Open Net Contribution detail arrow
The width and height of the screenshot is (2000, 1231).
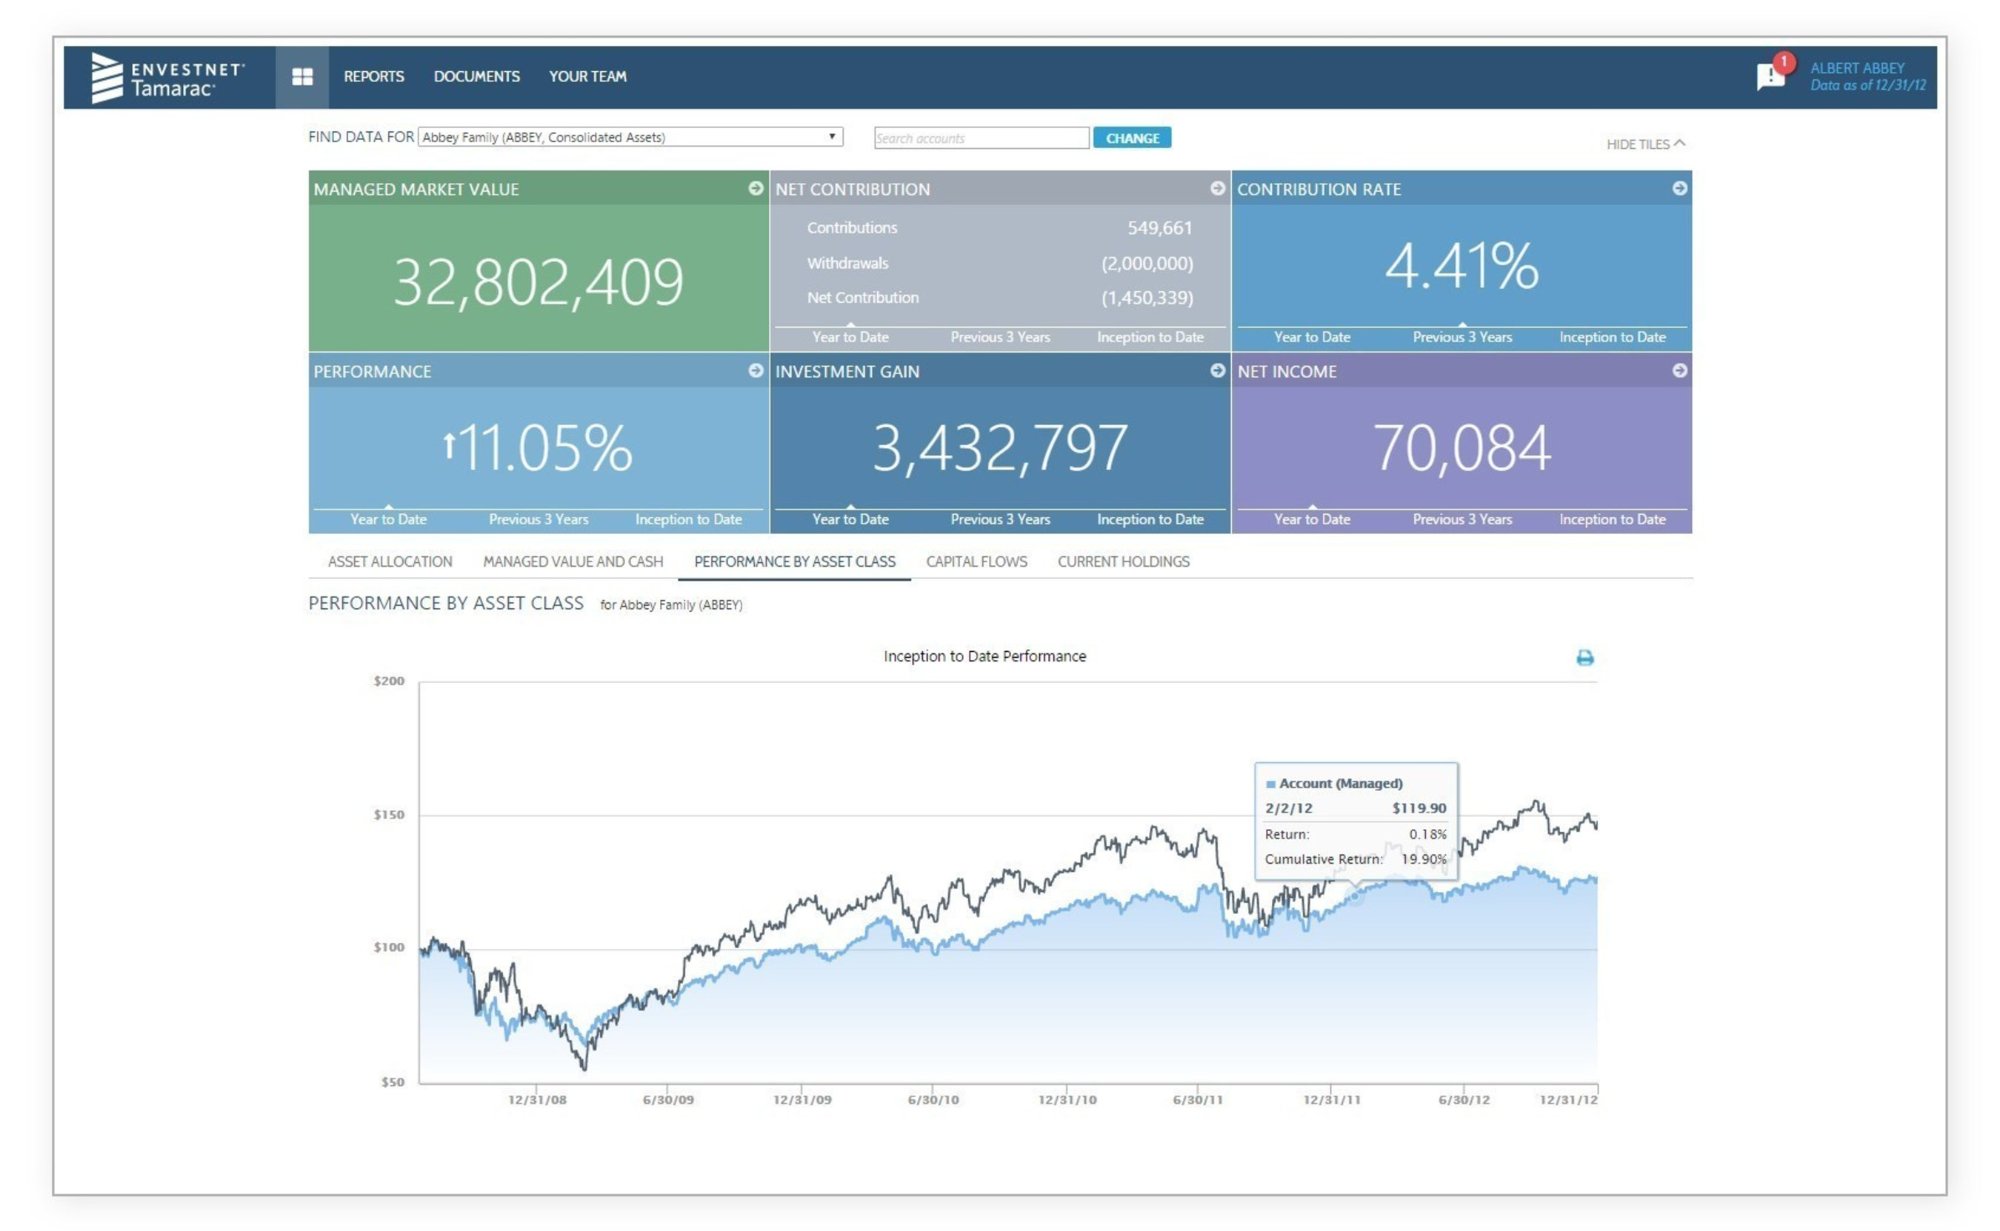(x=1218, y=188)
